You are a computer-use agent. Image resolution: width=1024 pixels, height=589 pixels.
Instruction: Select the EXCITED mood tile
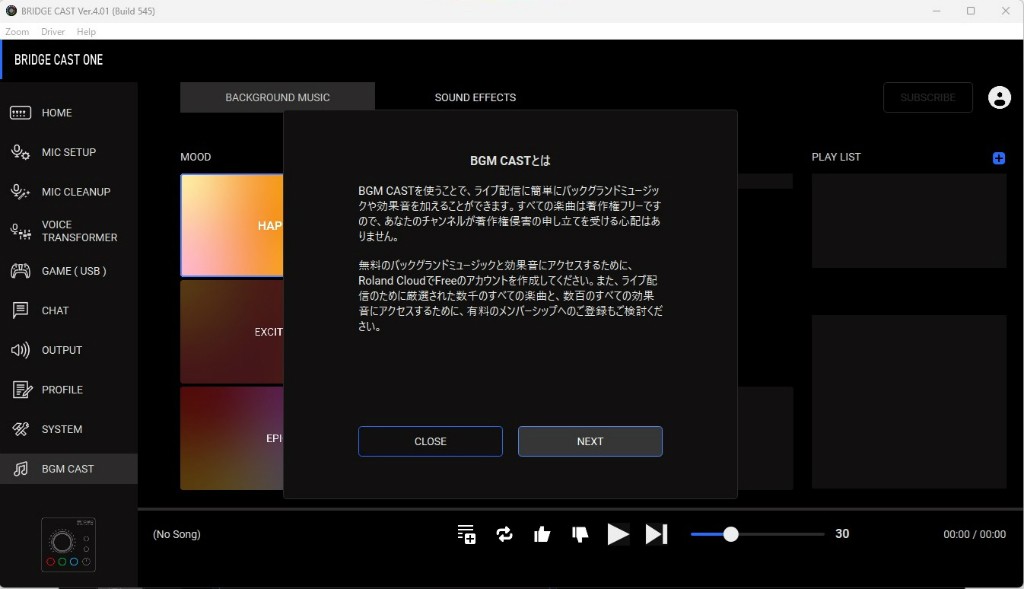point(232,332)
